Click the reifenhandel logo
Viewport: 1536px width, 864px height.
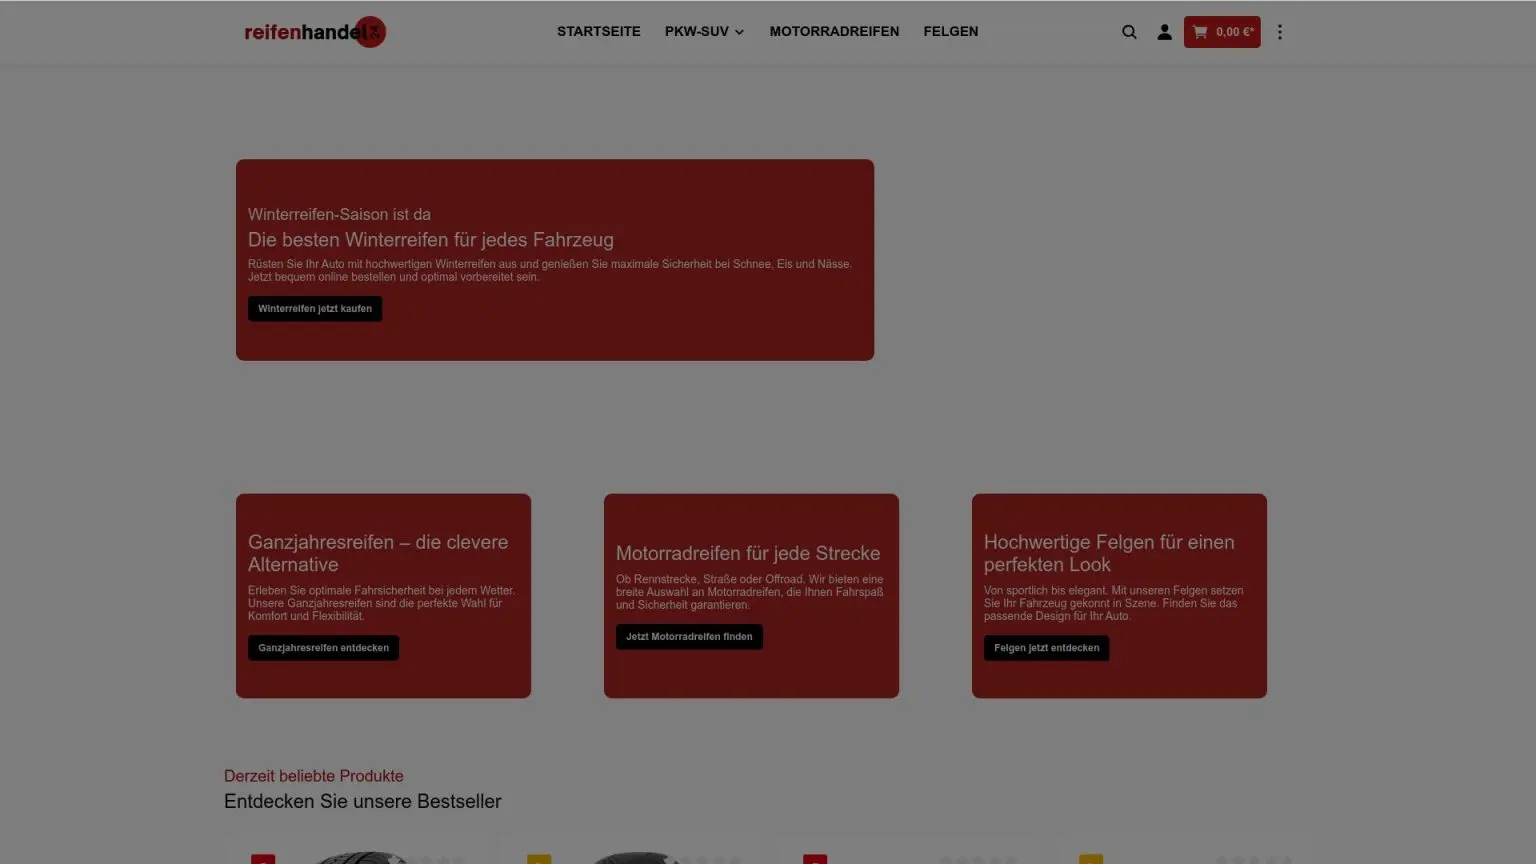tap(314, 32)
